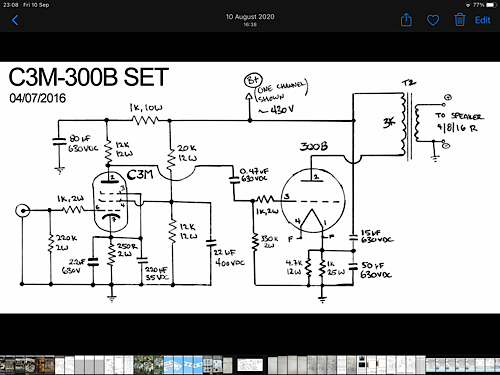Tap the '1K, 10W' resistor label

(x=146, y=108)
